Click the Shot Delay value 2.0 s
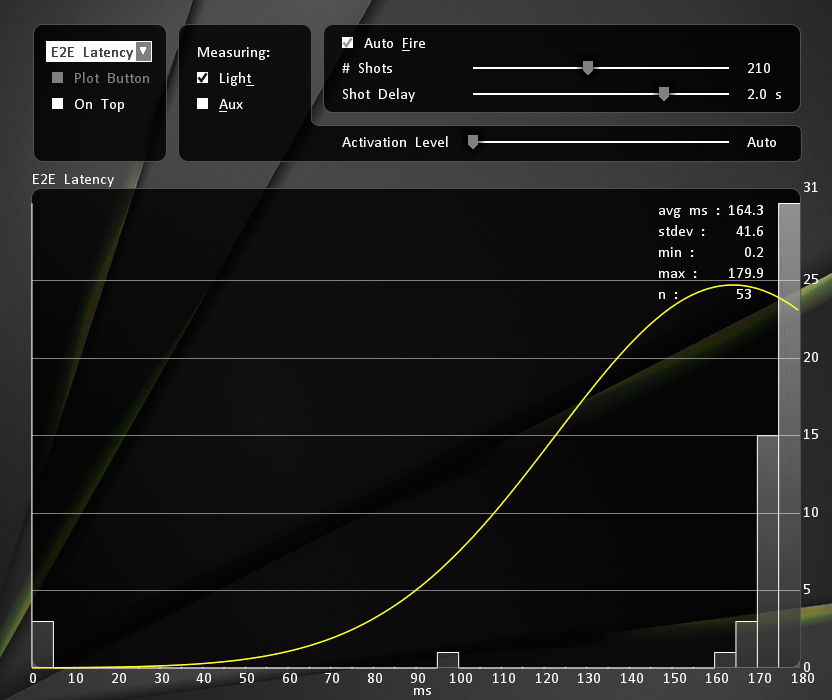Screen dimensions: 832x700 click(x=764, y=95)
